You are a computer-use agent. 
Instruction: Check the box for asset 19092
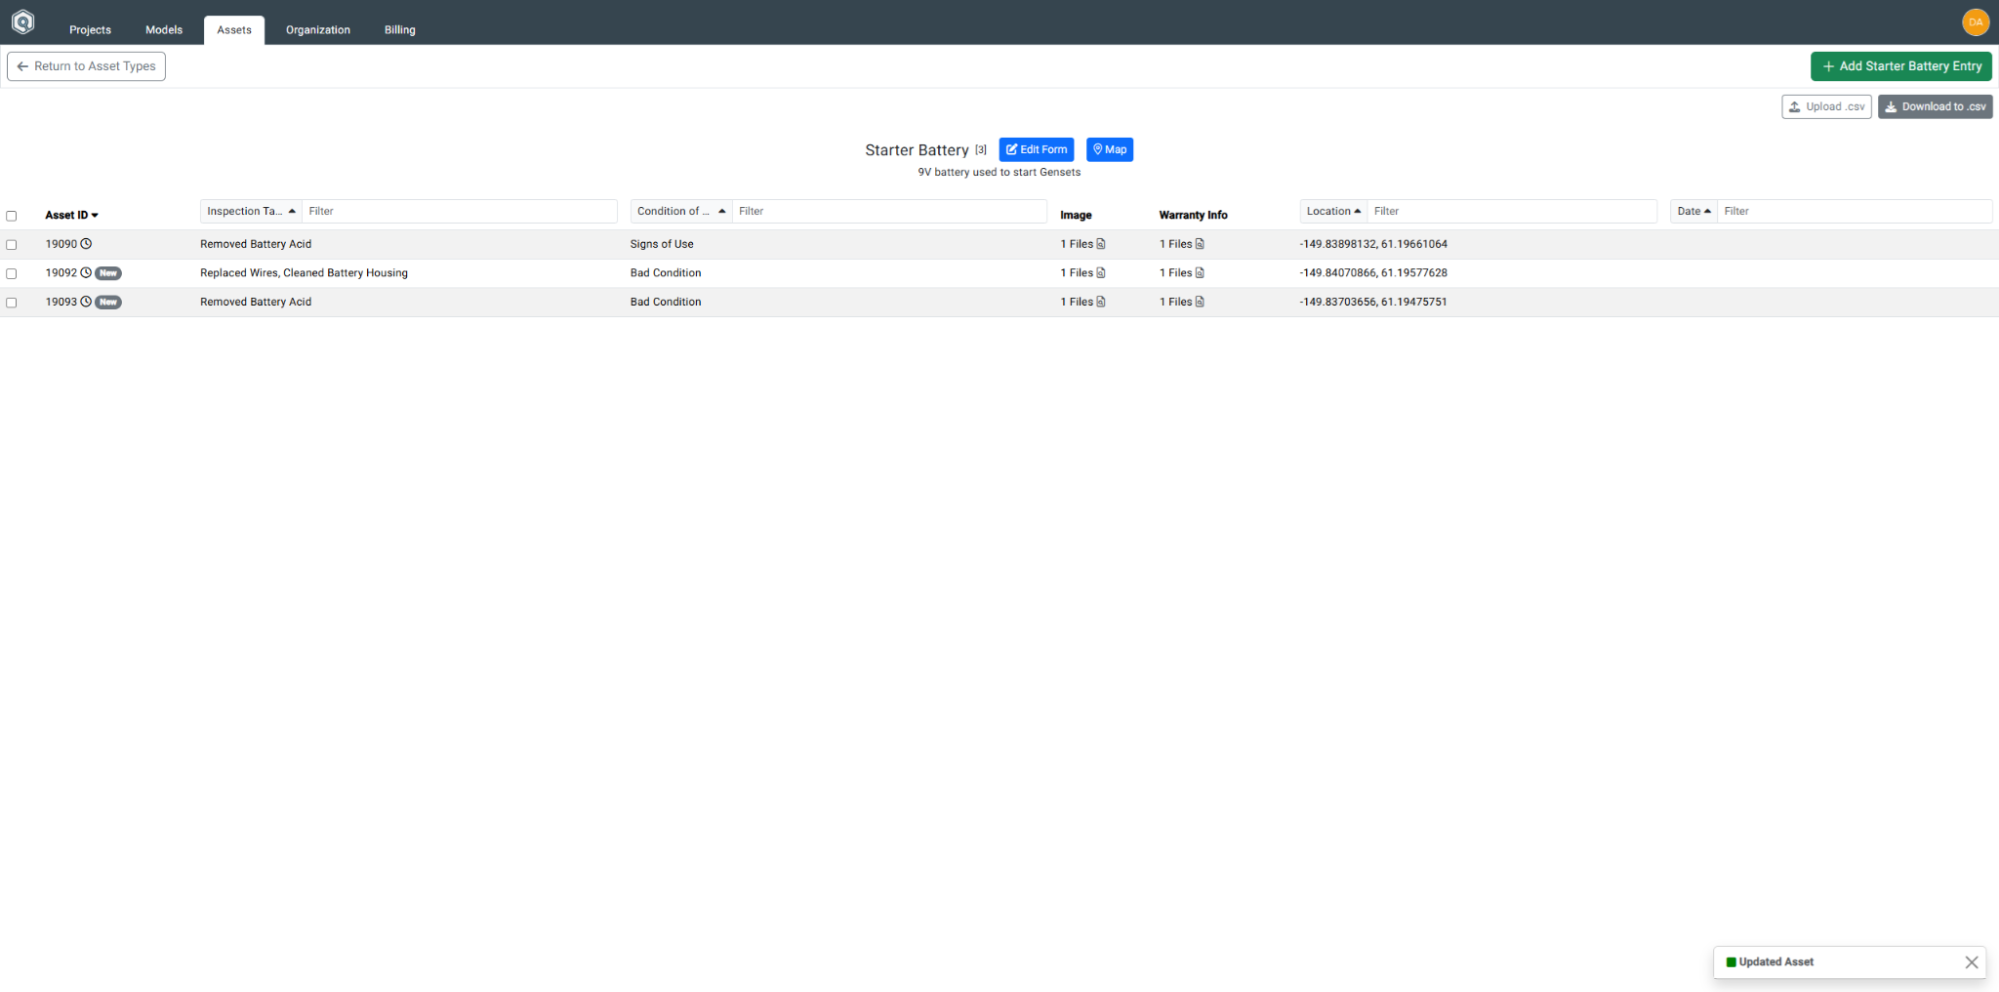(x=12, y=274)
